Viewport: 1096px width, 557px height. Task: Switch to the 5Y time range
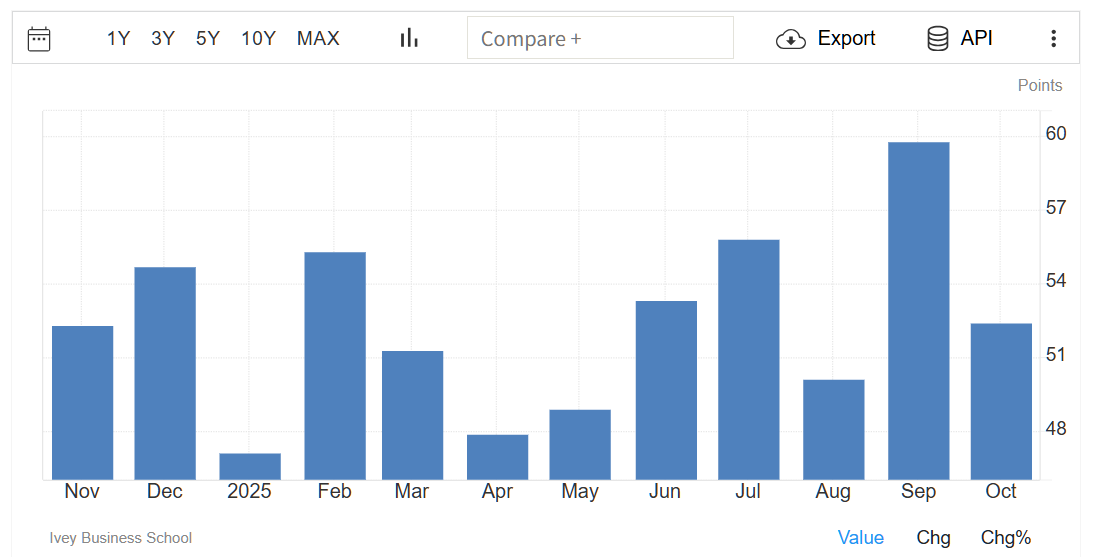pyautogui.click(x=207, y=39)
